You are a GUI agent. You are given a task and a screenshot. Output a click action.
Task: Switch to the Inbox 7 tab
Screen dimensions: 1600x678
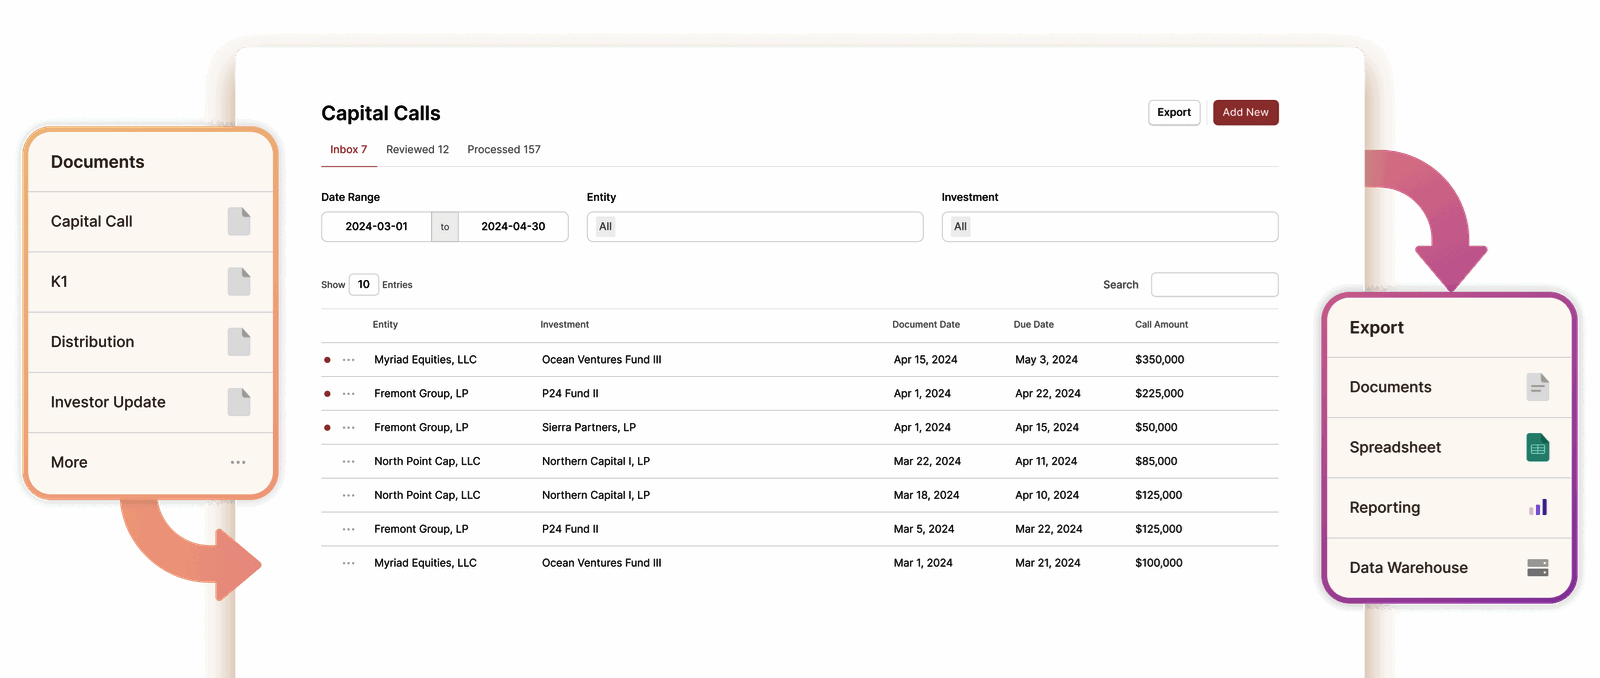349,150
